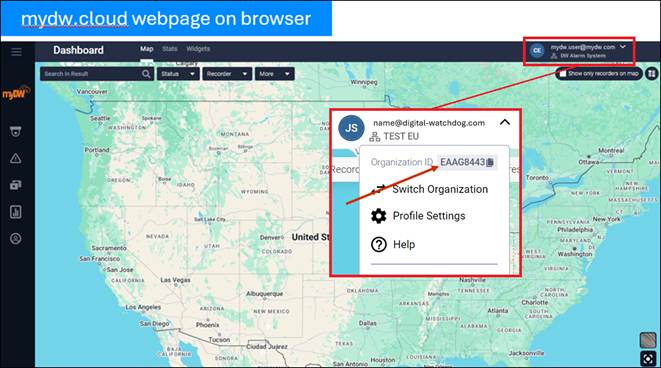Screen dimensions: 661x368
Task: Click the camera icon in left sidebar
Action: click(x=16, y=132)
